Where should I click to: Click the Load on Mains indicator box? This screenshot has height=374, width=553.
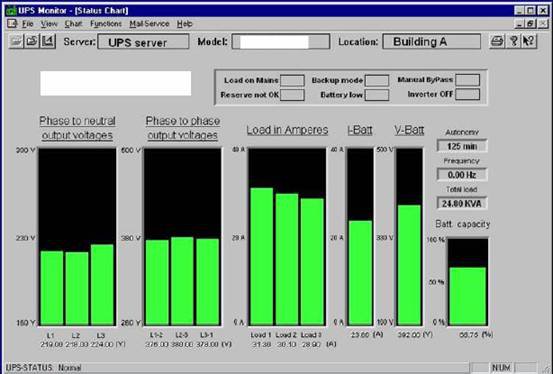coord(292,80)
